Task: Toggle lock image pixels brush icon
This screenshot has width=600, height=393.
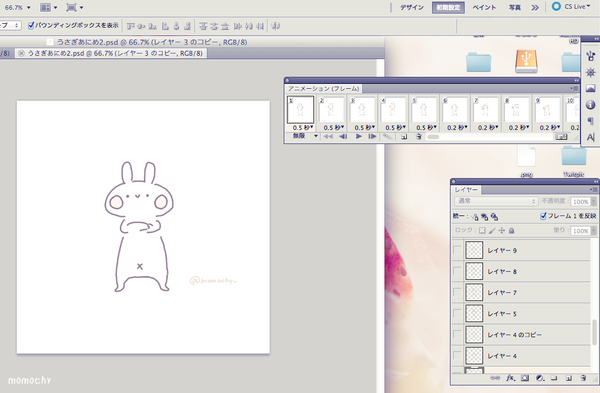Action: tap(492, 230)
